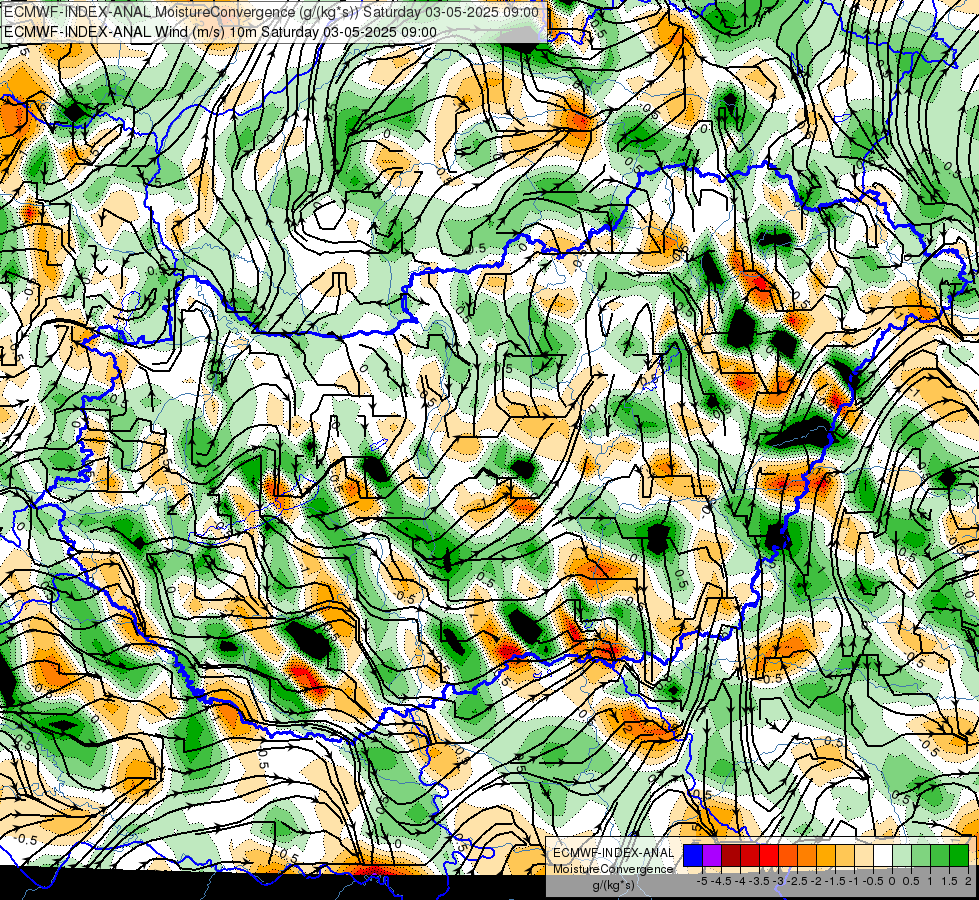Pick the legend swatch between -3 and -2.5

click(788, 856)
